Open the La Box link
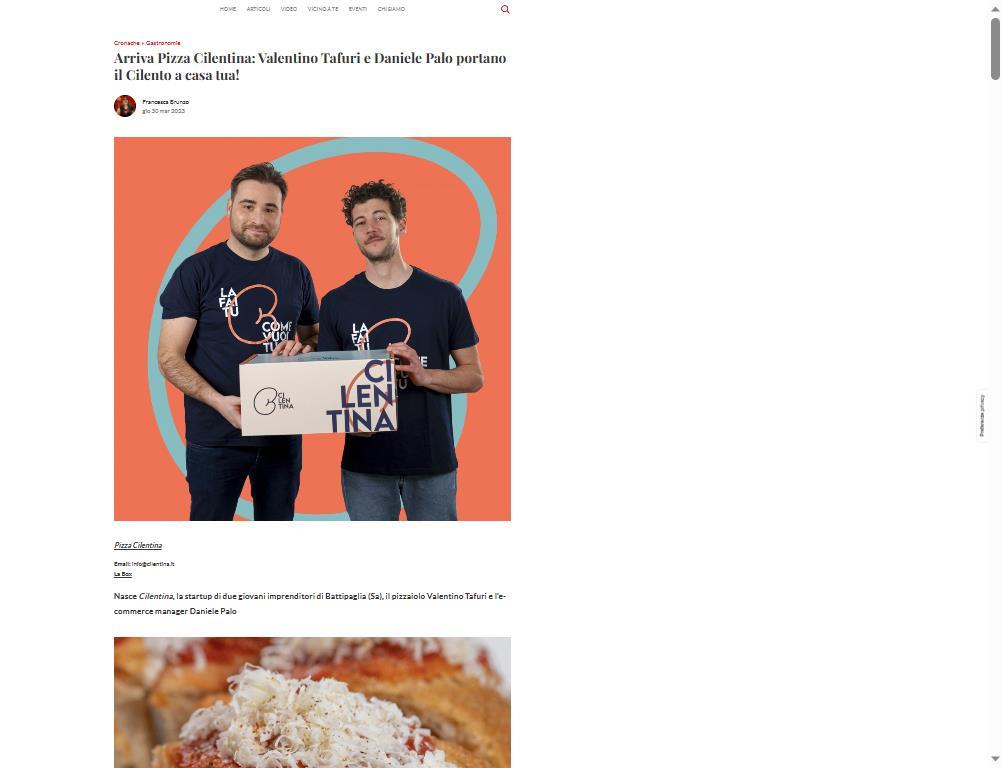This screenshot has height=768, width=1003. [123, 574]
